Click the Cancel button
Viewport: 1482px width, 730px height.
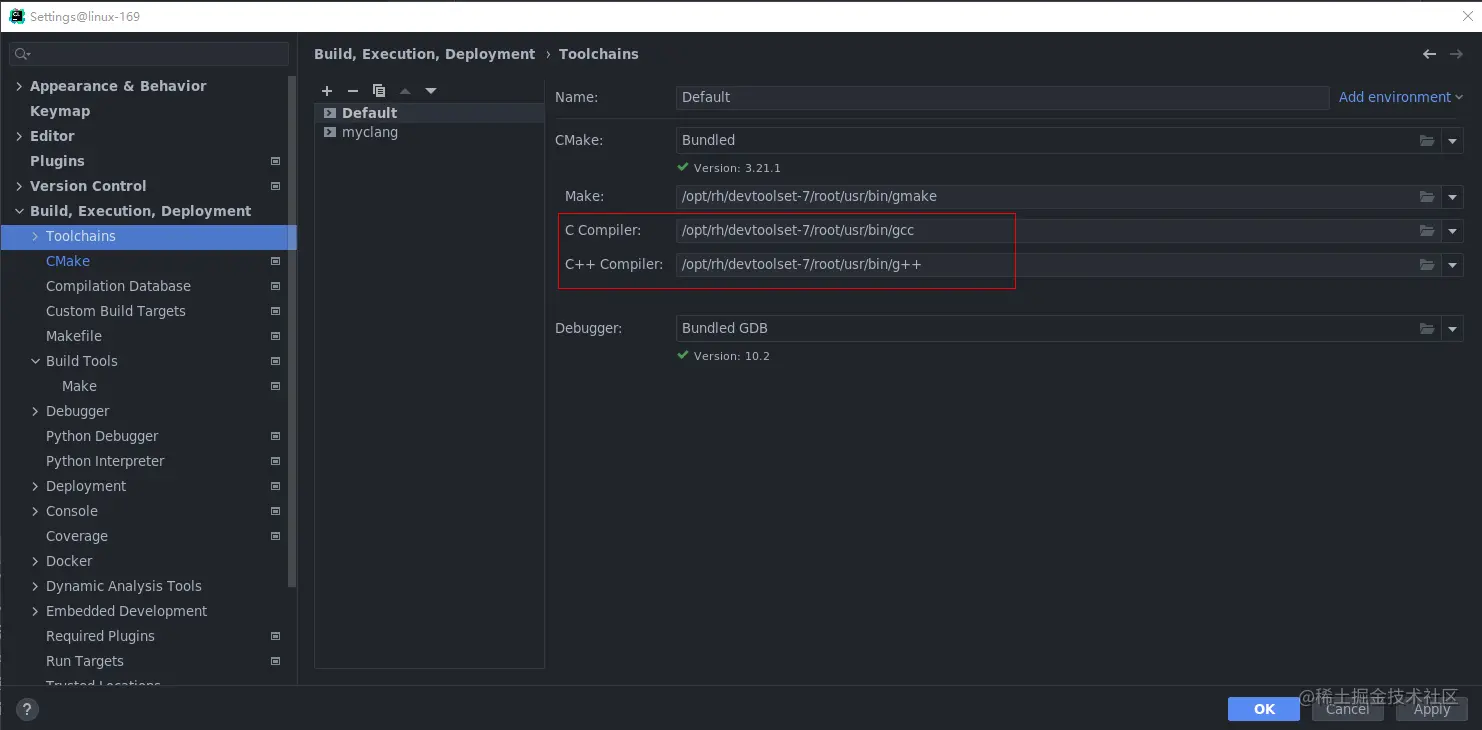click(1347, 709)
